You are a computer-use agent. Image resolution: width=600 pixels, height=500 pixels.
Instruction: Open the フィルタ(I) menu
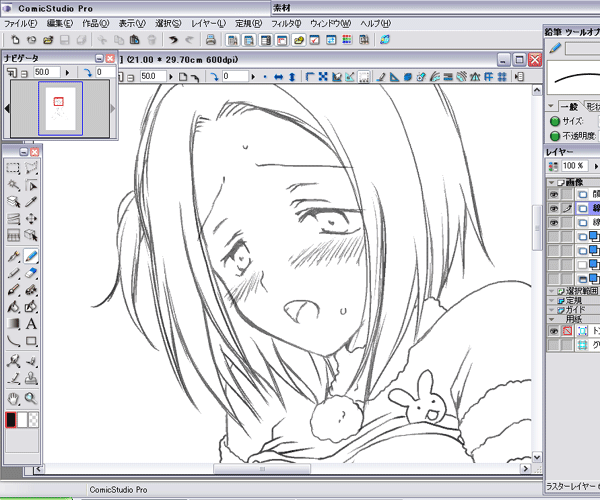click(286, 23)
